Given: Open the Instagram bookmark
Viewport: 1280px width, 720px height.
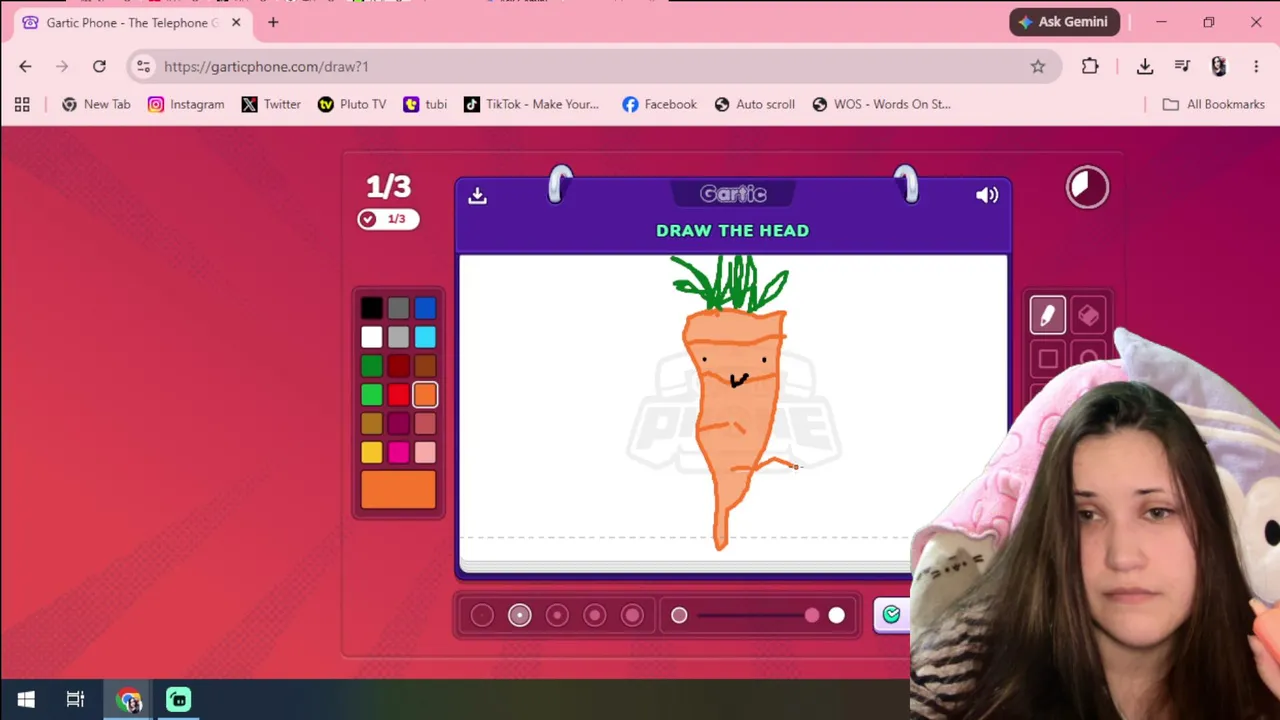Looking at the screenshot, I should 186,104.
